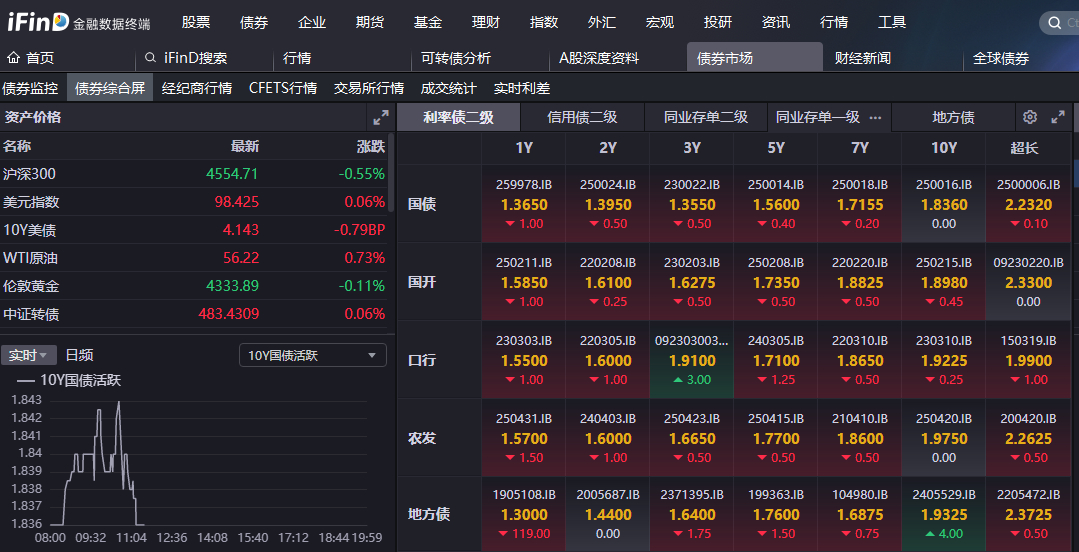Image resolution: width=1079 pixels, height=552 pixels.
Task: Click the 地方债 1Y cell 1905108.IB
Action: click(524, 513)
